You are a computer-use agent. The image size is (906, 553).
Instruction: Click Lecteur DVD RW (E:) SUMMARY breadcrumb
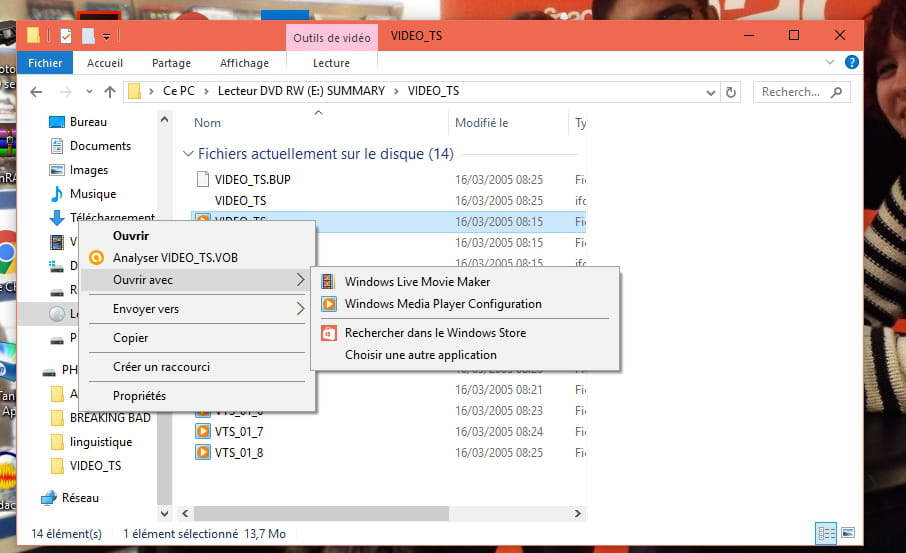[301, 91]
